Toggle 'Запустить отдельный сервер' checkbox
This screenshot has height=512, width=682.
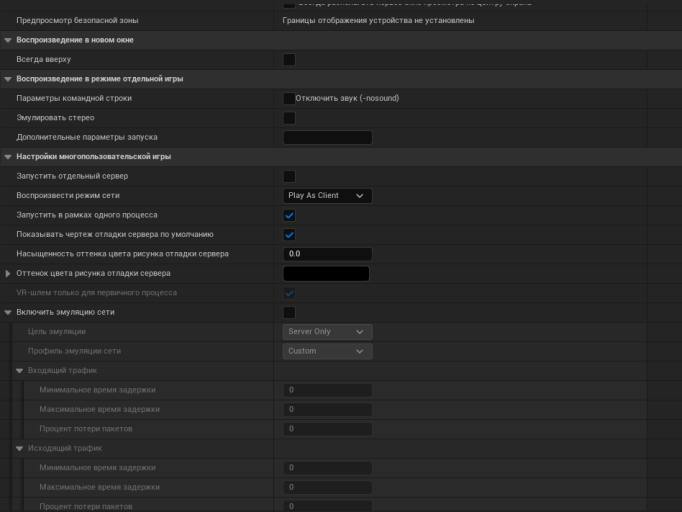289,176
